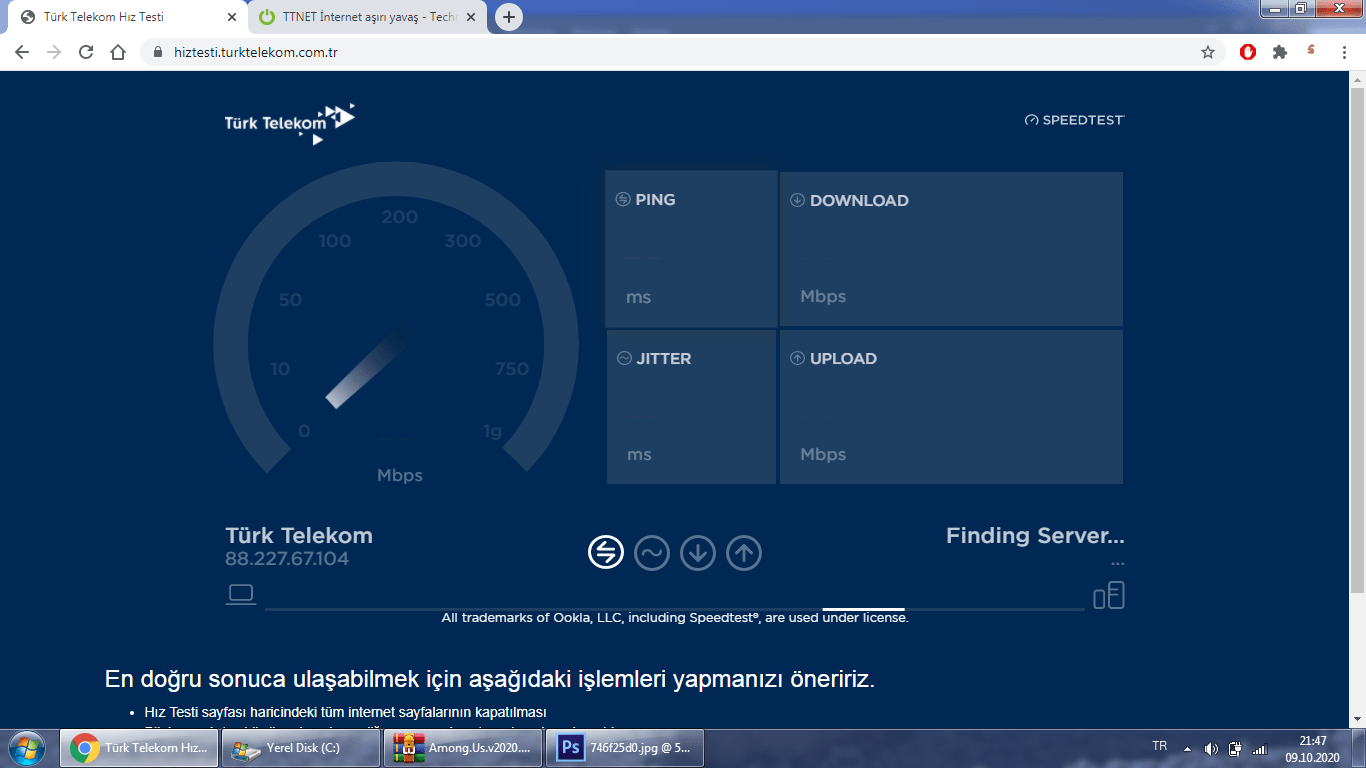1366x768 pixels.
Task: Open the network tray icon
Action: (x=1235, y=748)
